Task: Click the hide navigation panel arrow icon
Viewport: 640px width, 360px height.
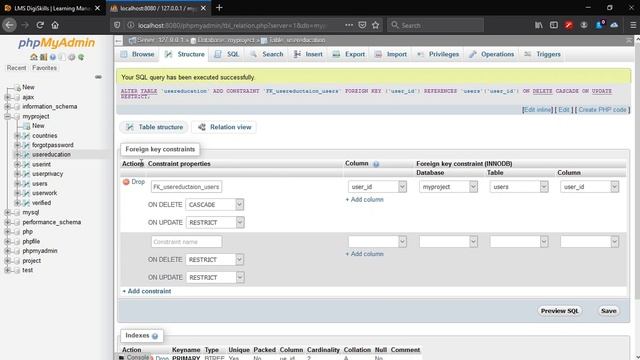Action: (x=118, y=40)
